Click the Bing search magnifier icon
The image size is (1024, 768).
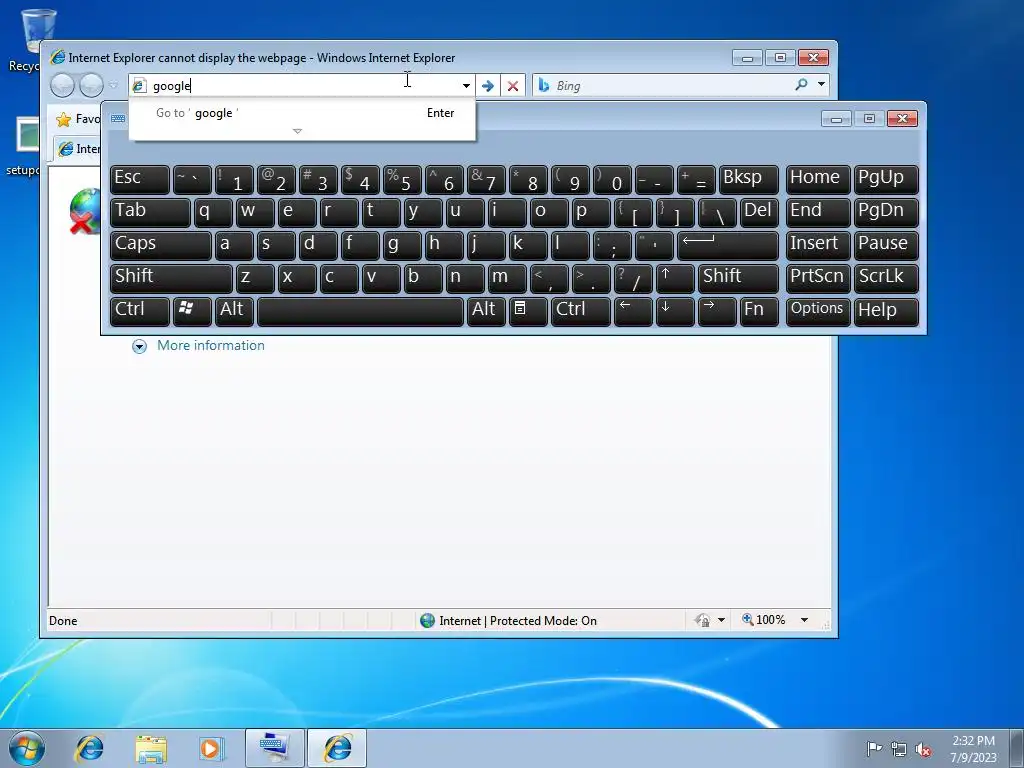[801, 85]
